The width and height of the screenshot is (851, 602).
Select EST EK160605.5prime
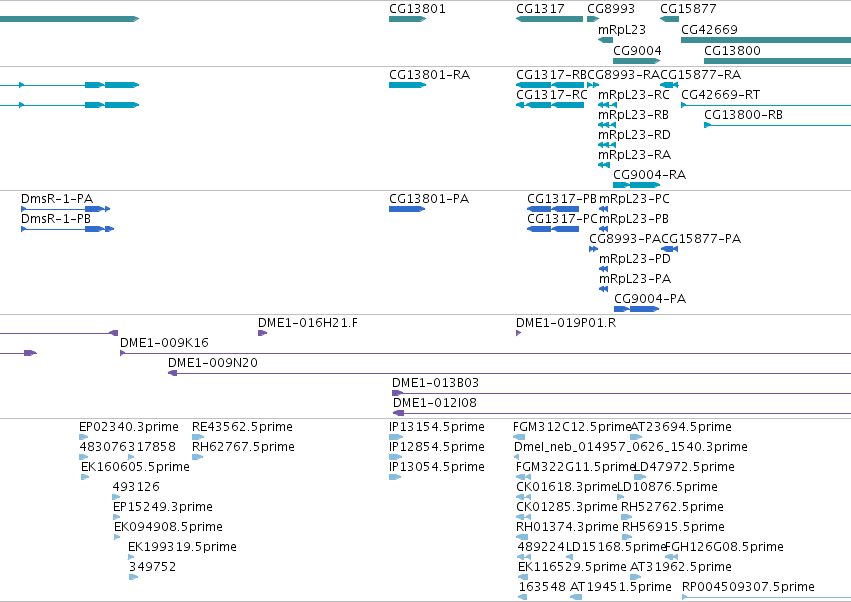85,477
